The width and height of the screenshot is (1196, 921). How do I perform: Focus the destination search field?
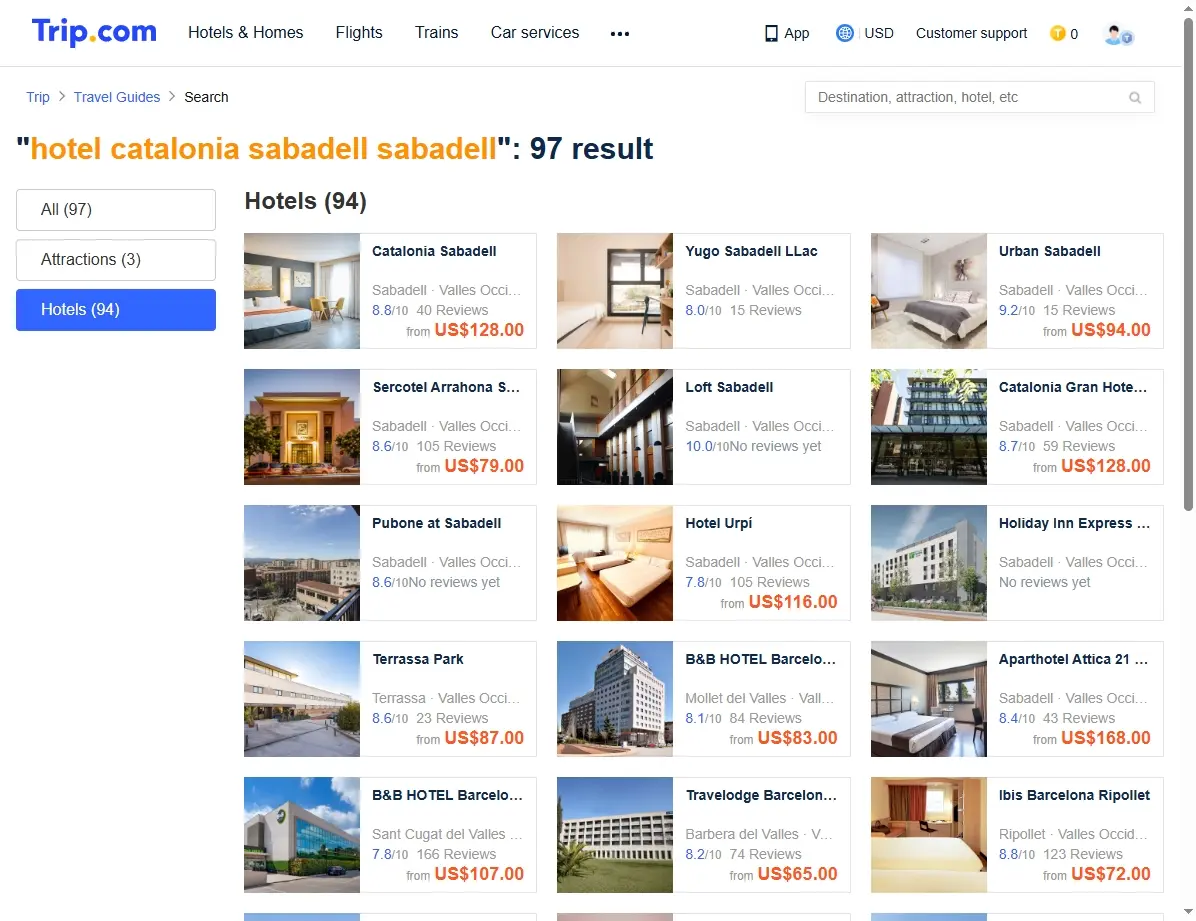click(x=979, y=97)
